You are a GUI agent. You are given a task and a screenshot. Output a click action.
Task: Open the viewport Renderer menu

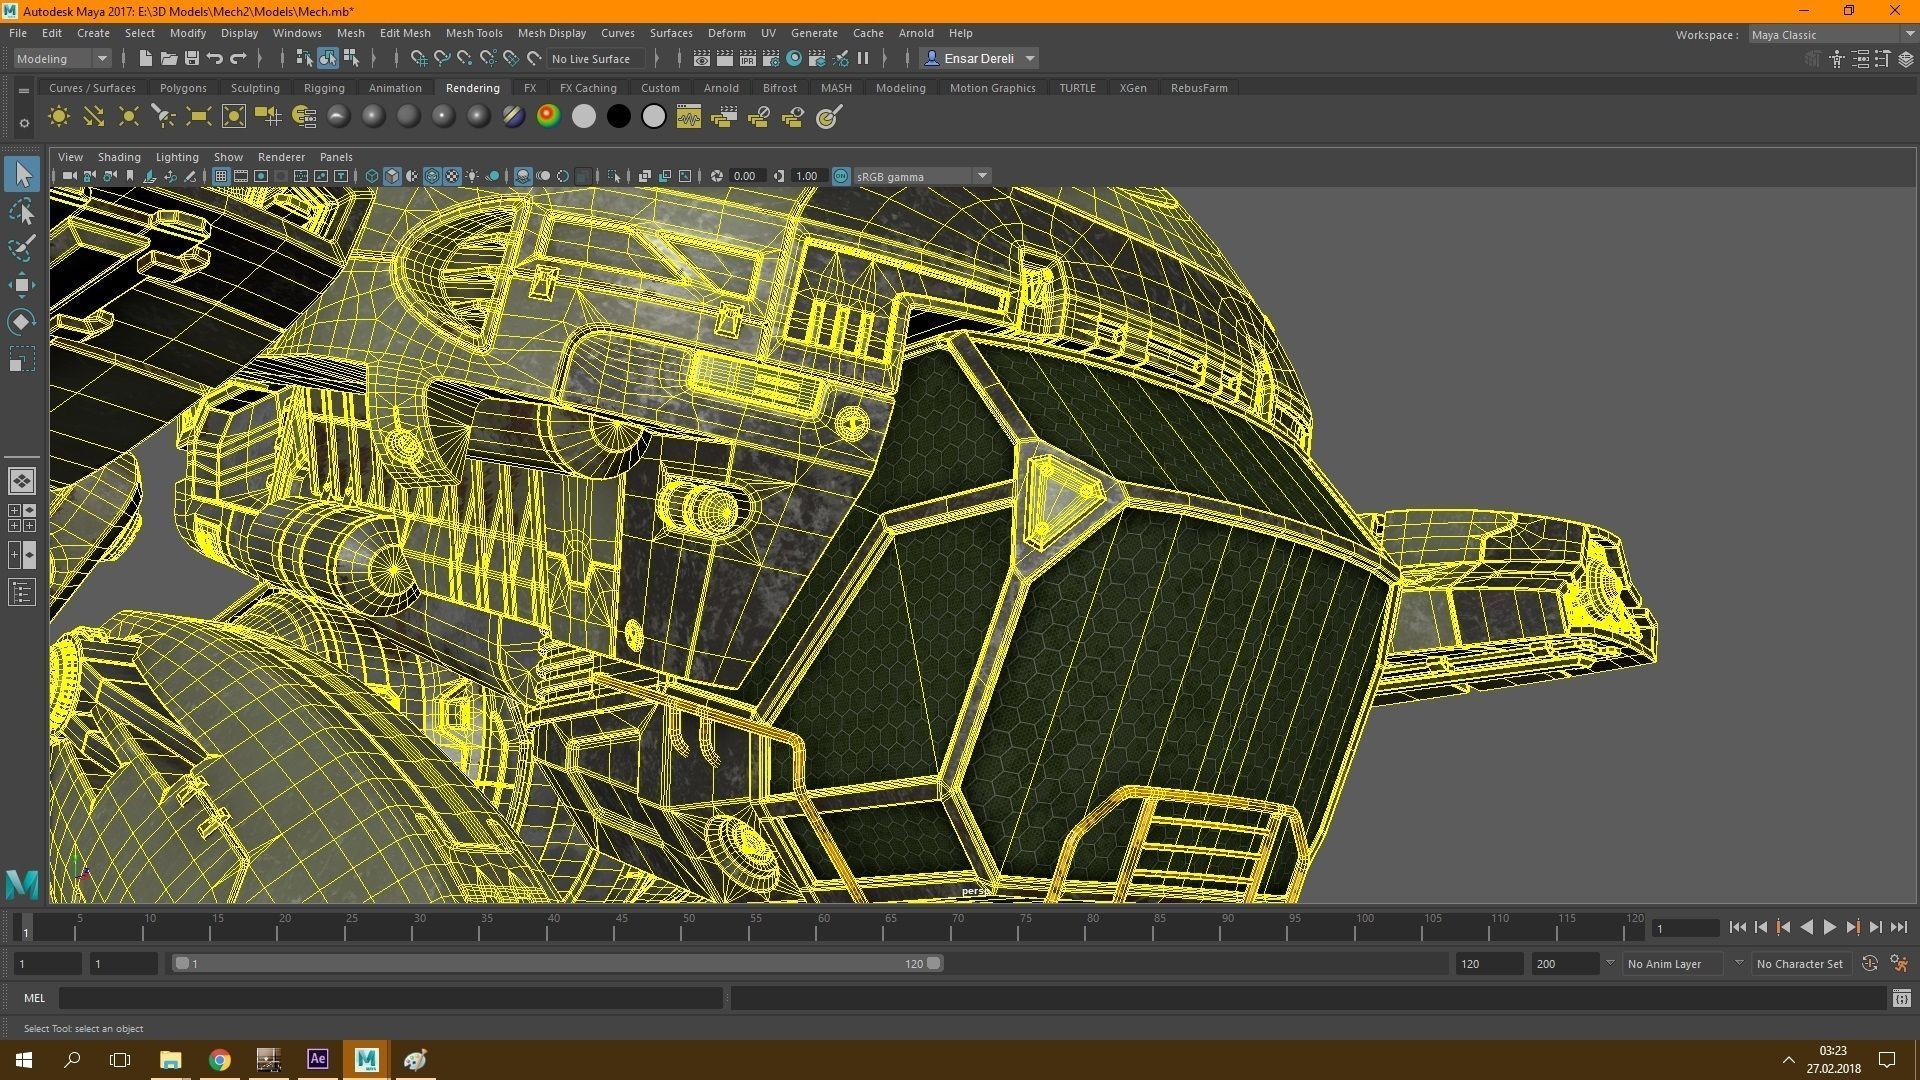pos(281,157)
